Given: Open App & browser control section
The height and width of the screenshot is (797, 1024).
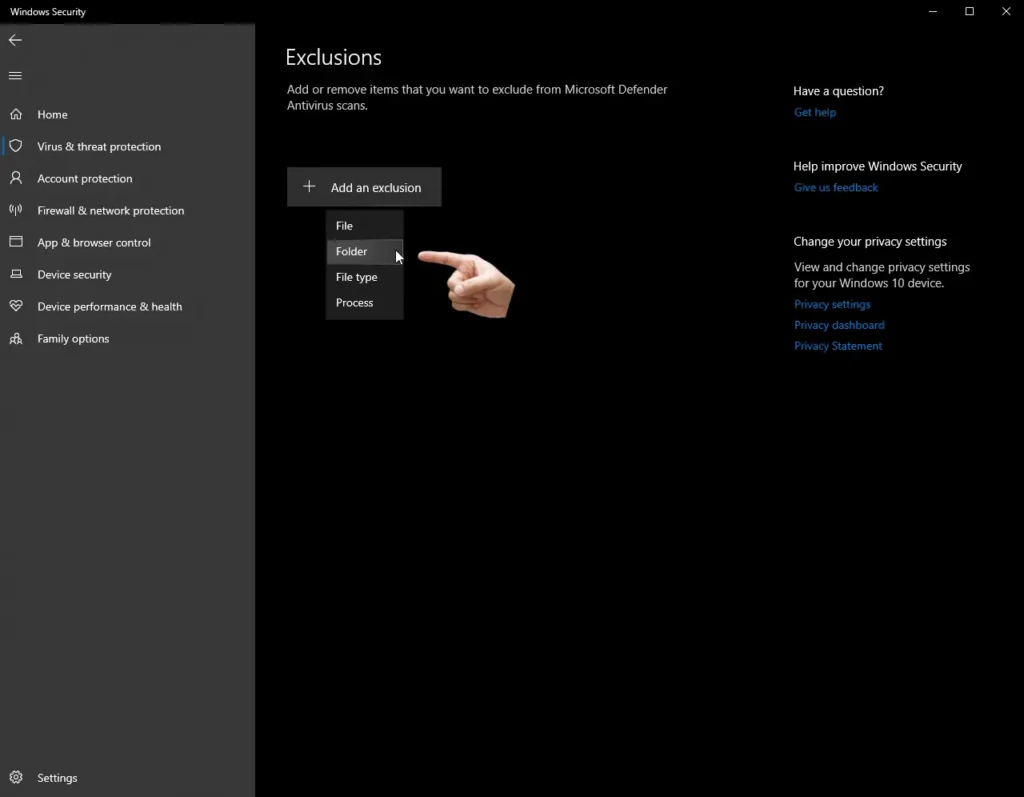Looking at the screenshot, I should 93,242.
